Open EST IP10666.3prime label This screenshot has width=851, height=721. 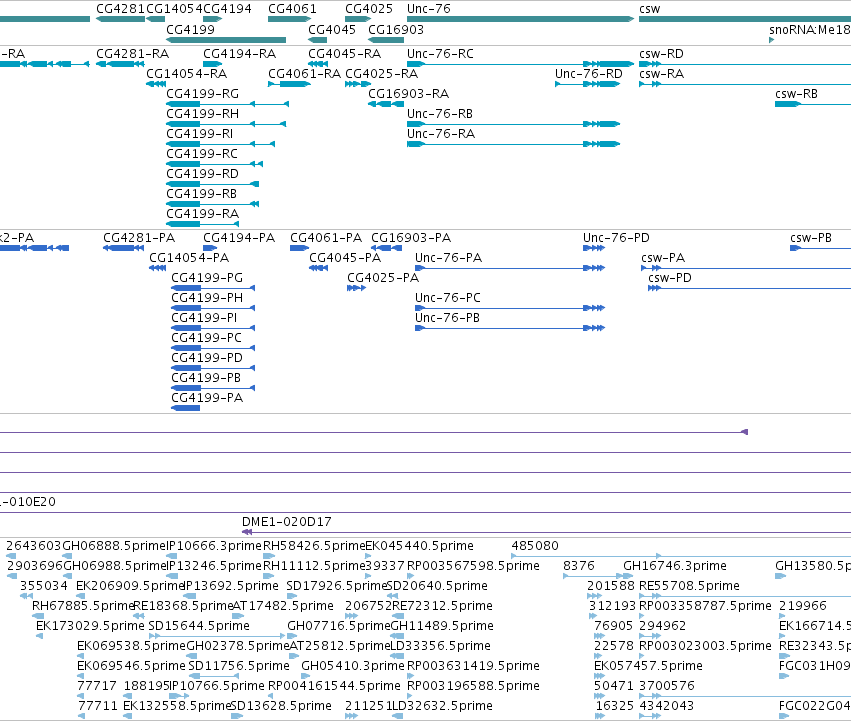point(214,546)
